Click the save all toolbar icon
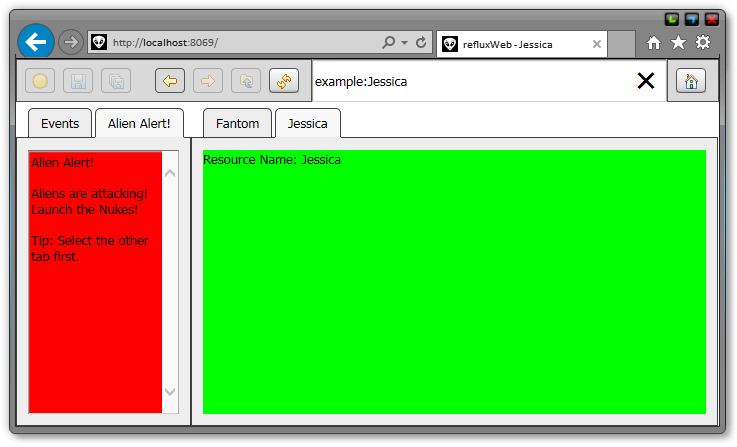Viewport: 737px width, 447px height. [116, 81]
